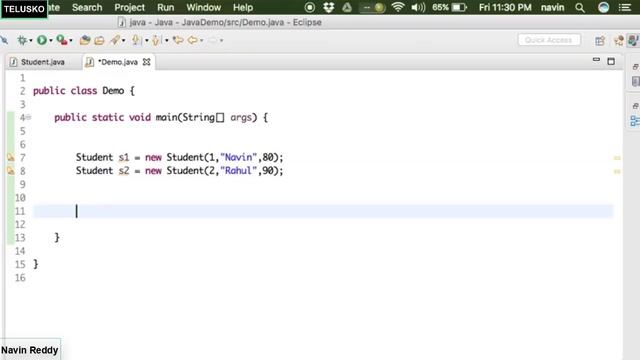Open the Debug dropdown arrow
Screen dimensions: 640x360
(x=31, y=40)
